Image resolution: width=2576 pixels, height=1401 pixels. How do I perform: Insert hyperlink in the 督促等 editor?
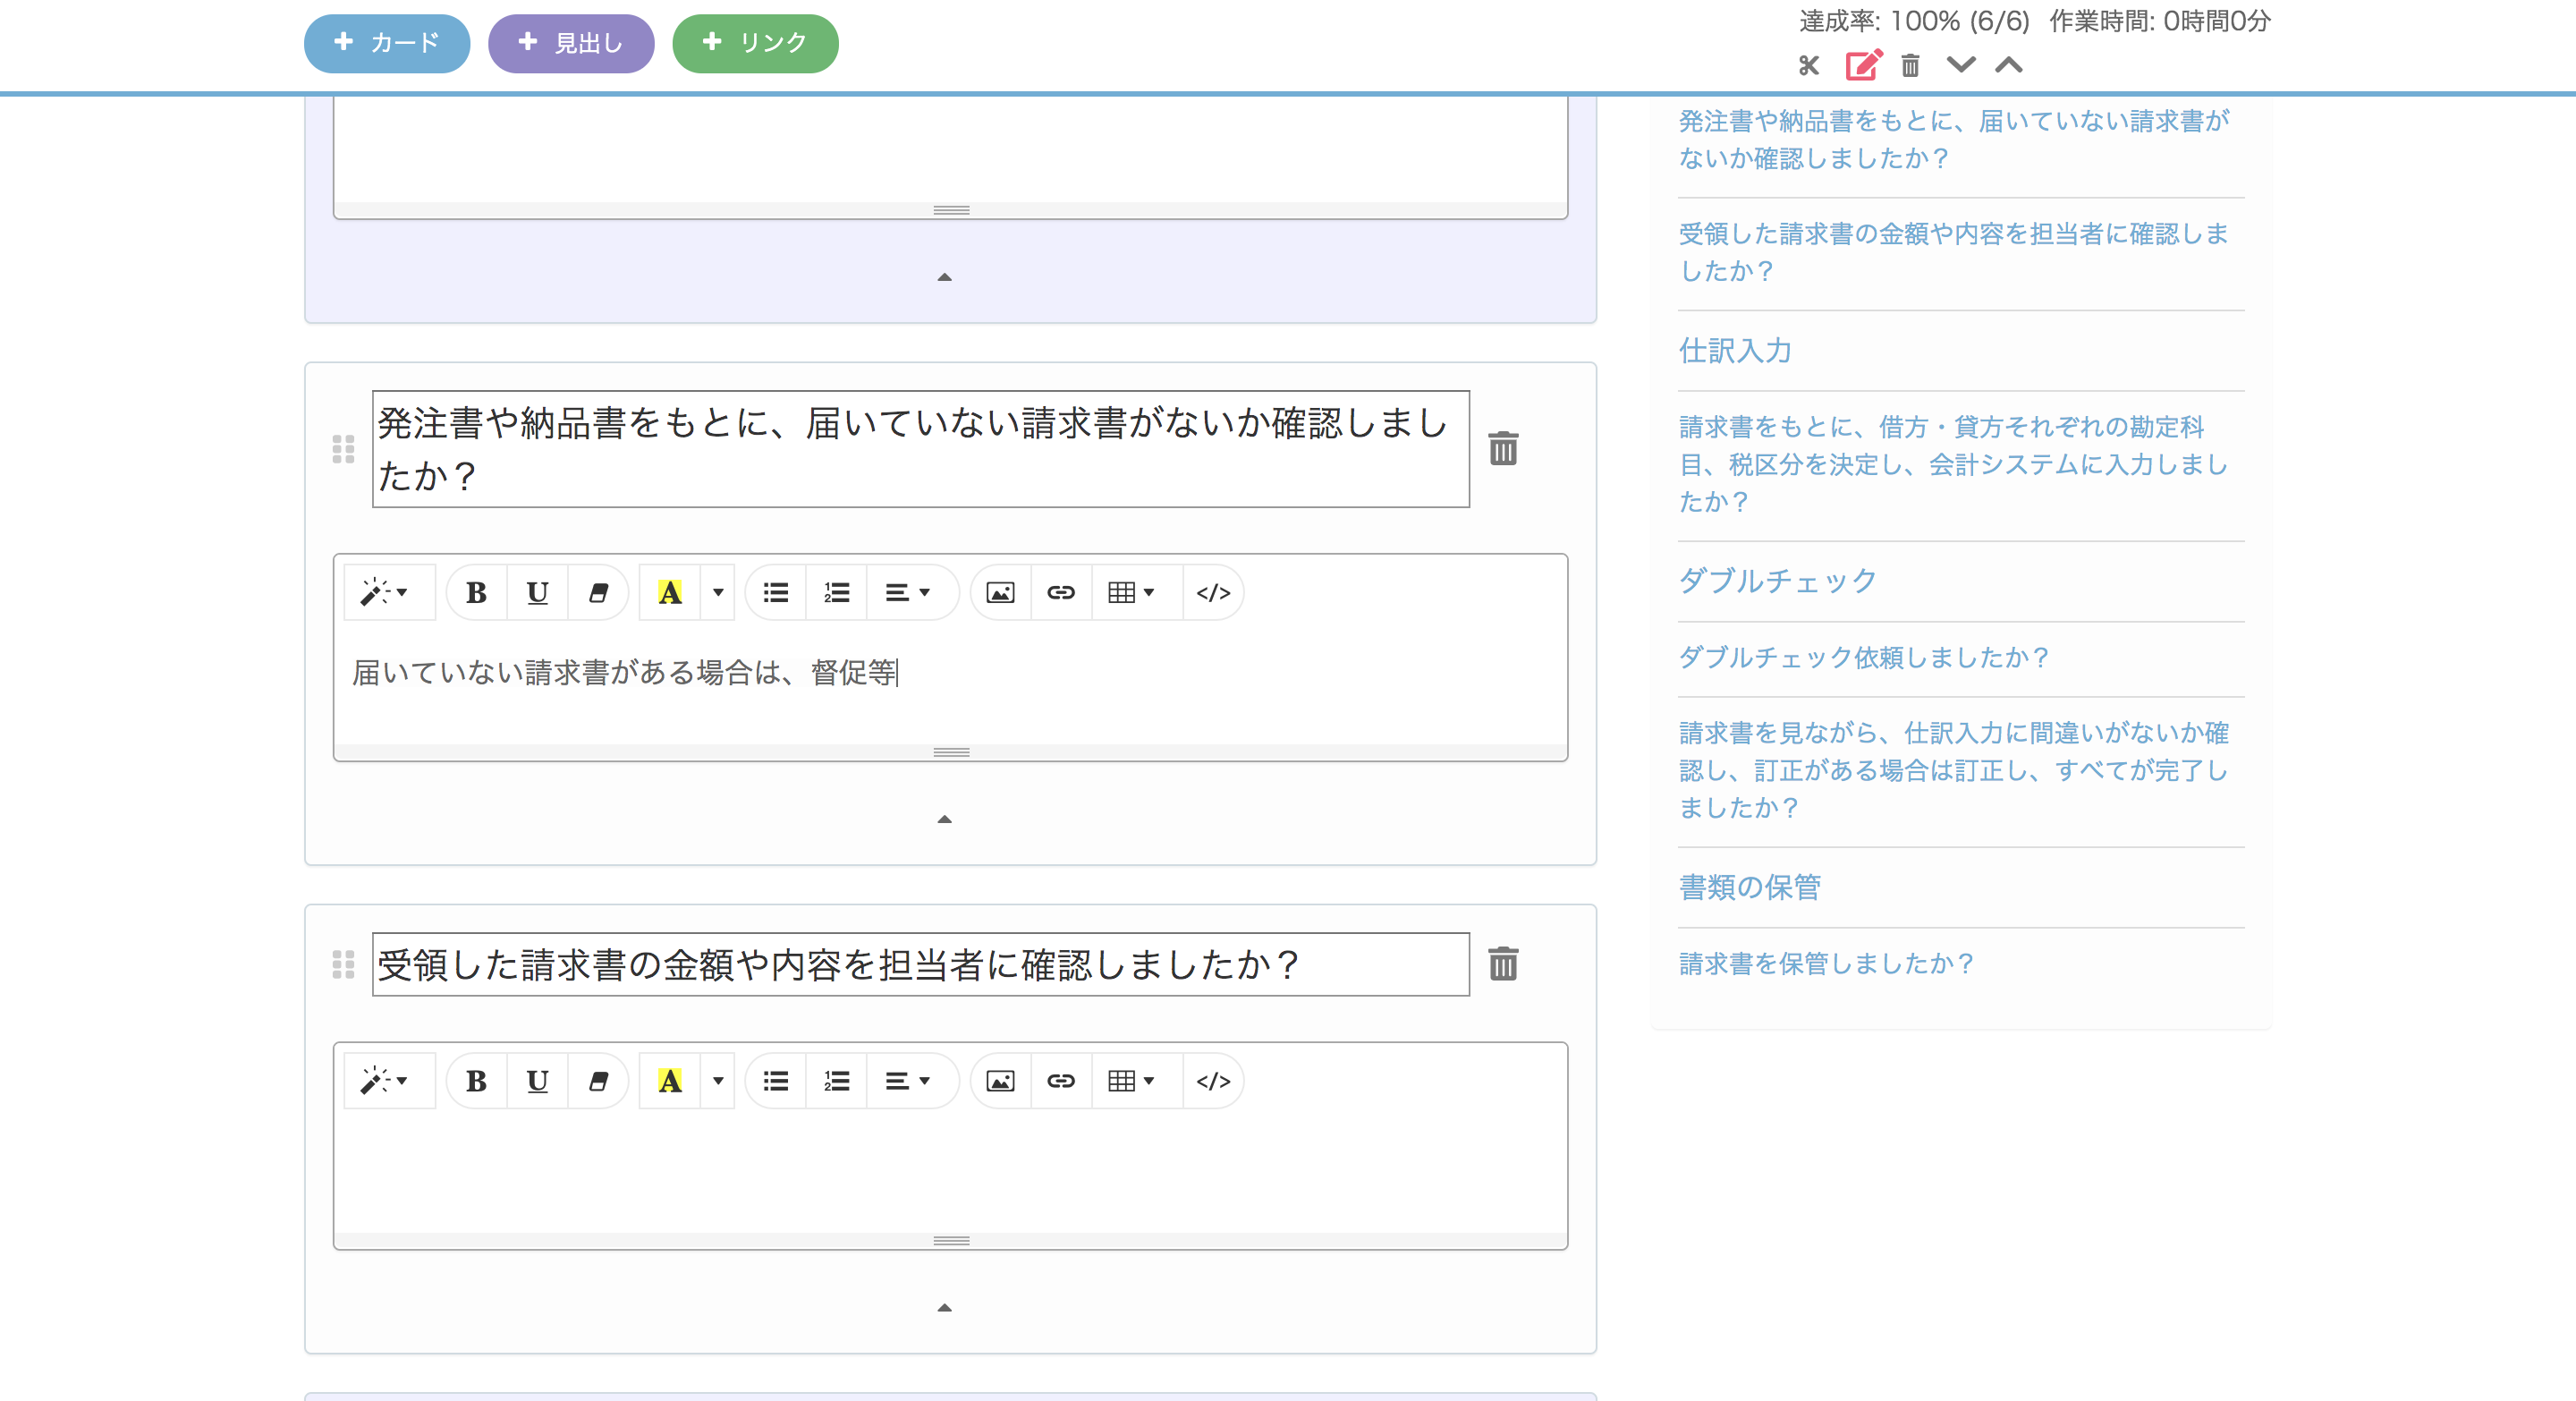(x=1061, y=593)
